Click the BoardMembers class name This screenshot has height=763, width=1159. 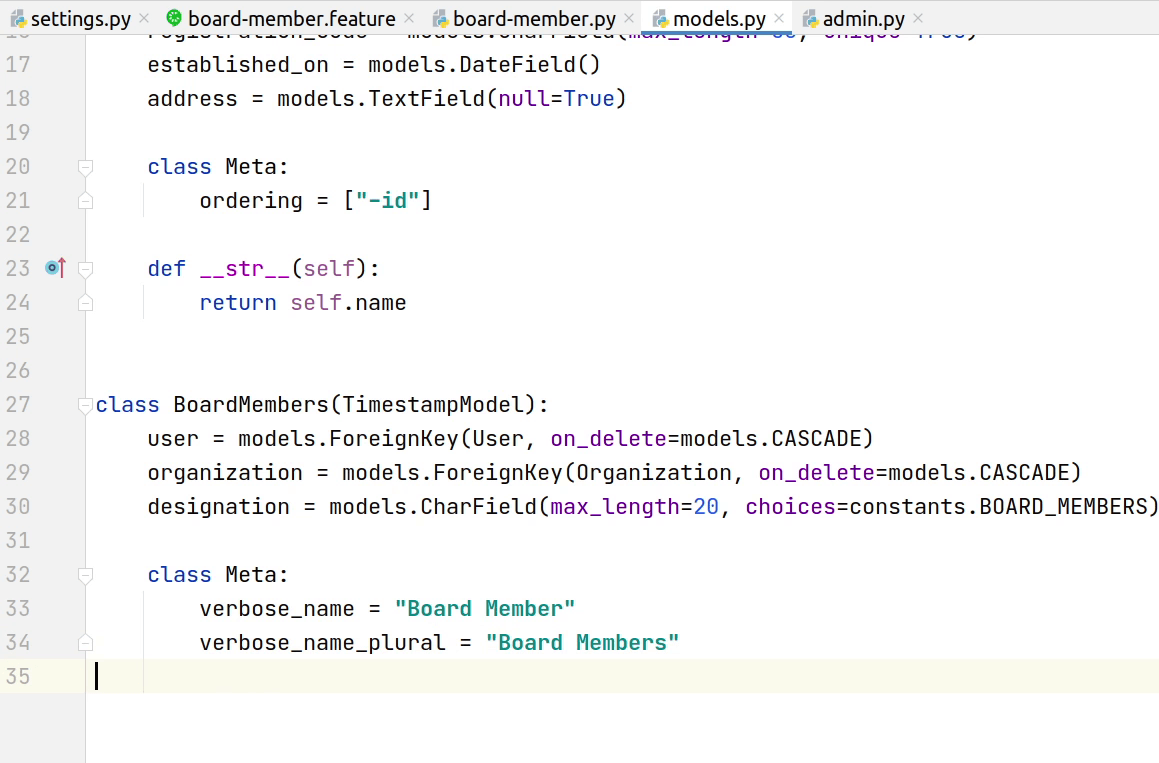251,404
